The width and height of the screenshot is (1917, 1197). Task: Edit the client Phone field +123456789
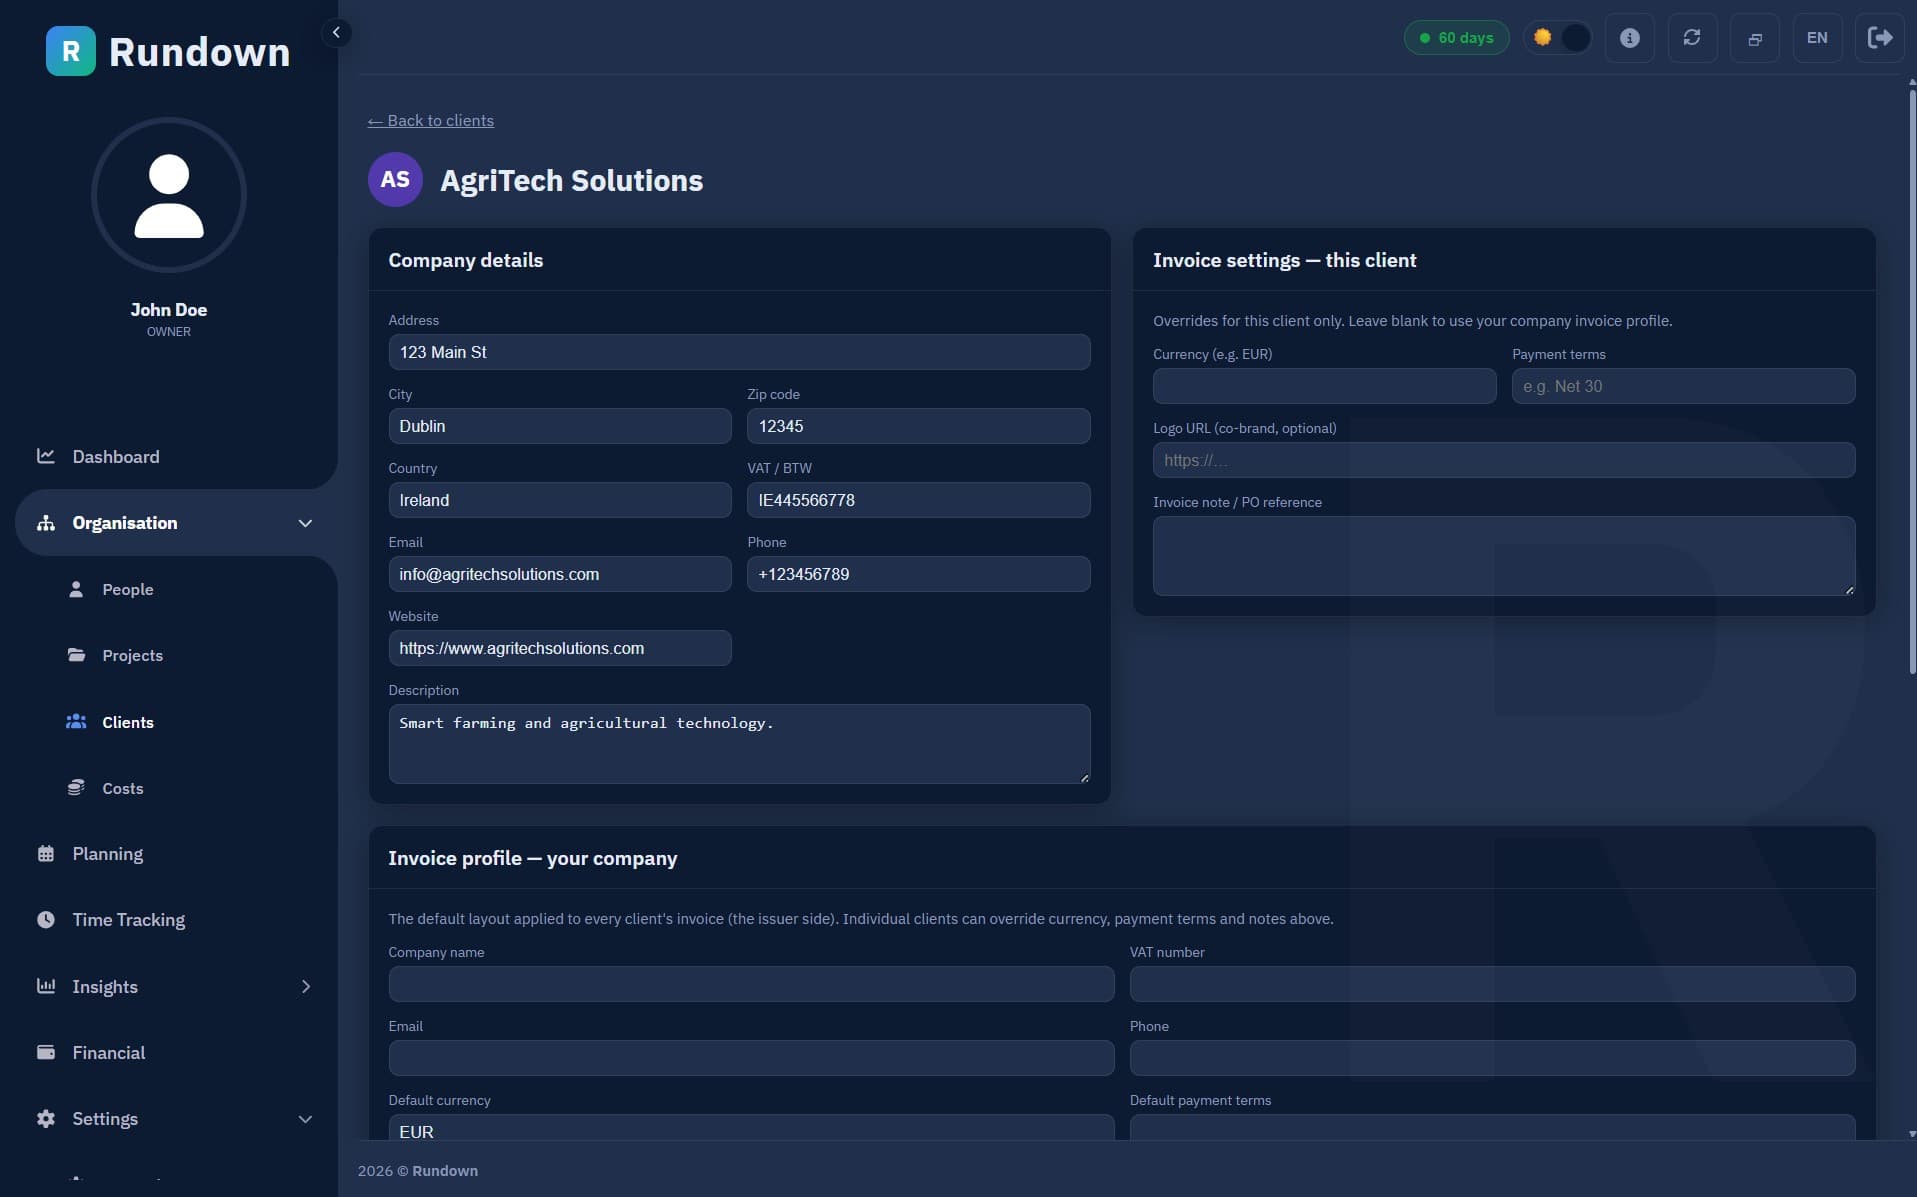pyautogui.click(x=918, y=574)
